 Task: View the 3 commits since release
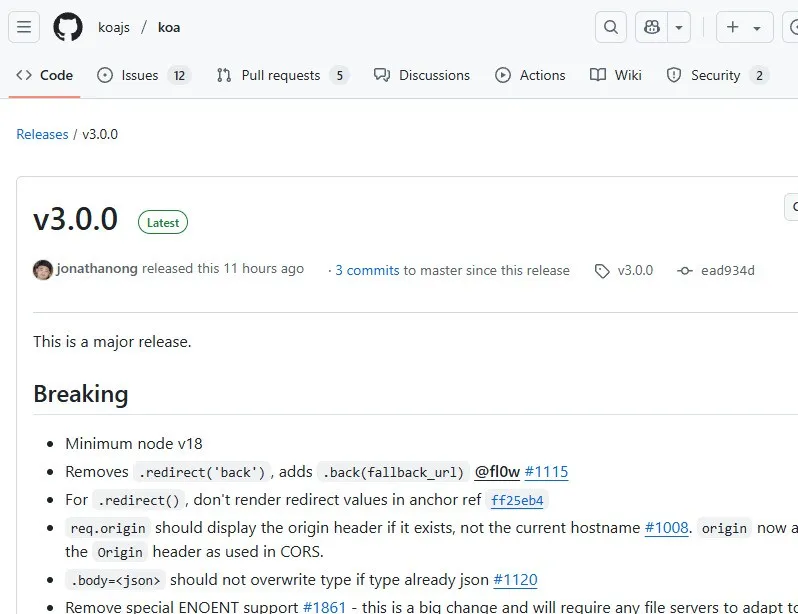pyautogui.click(x=367, y=270)
